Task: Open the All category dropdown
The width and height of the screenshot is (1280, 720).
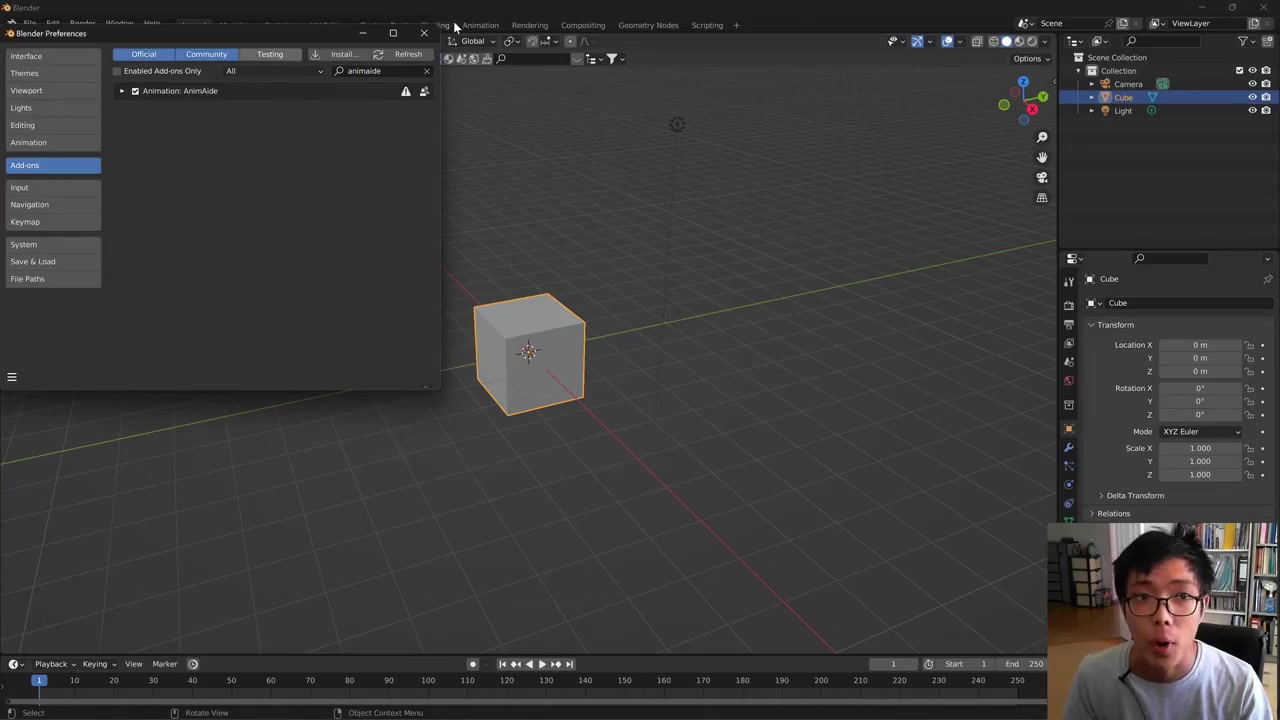Action: tap(274, 71)
